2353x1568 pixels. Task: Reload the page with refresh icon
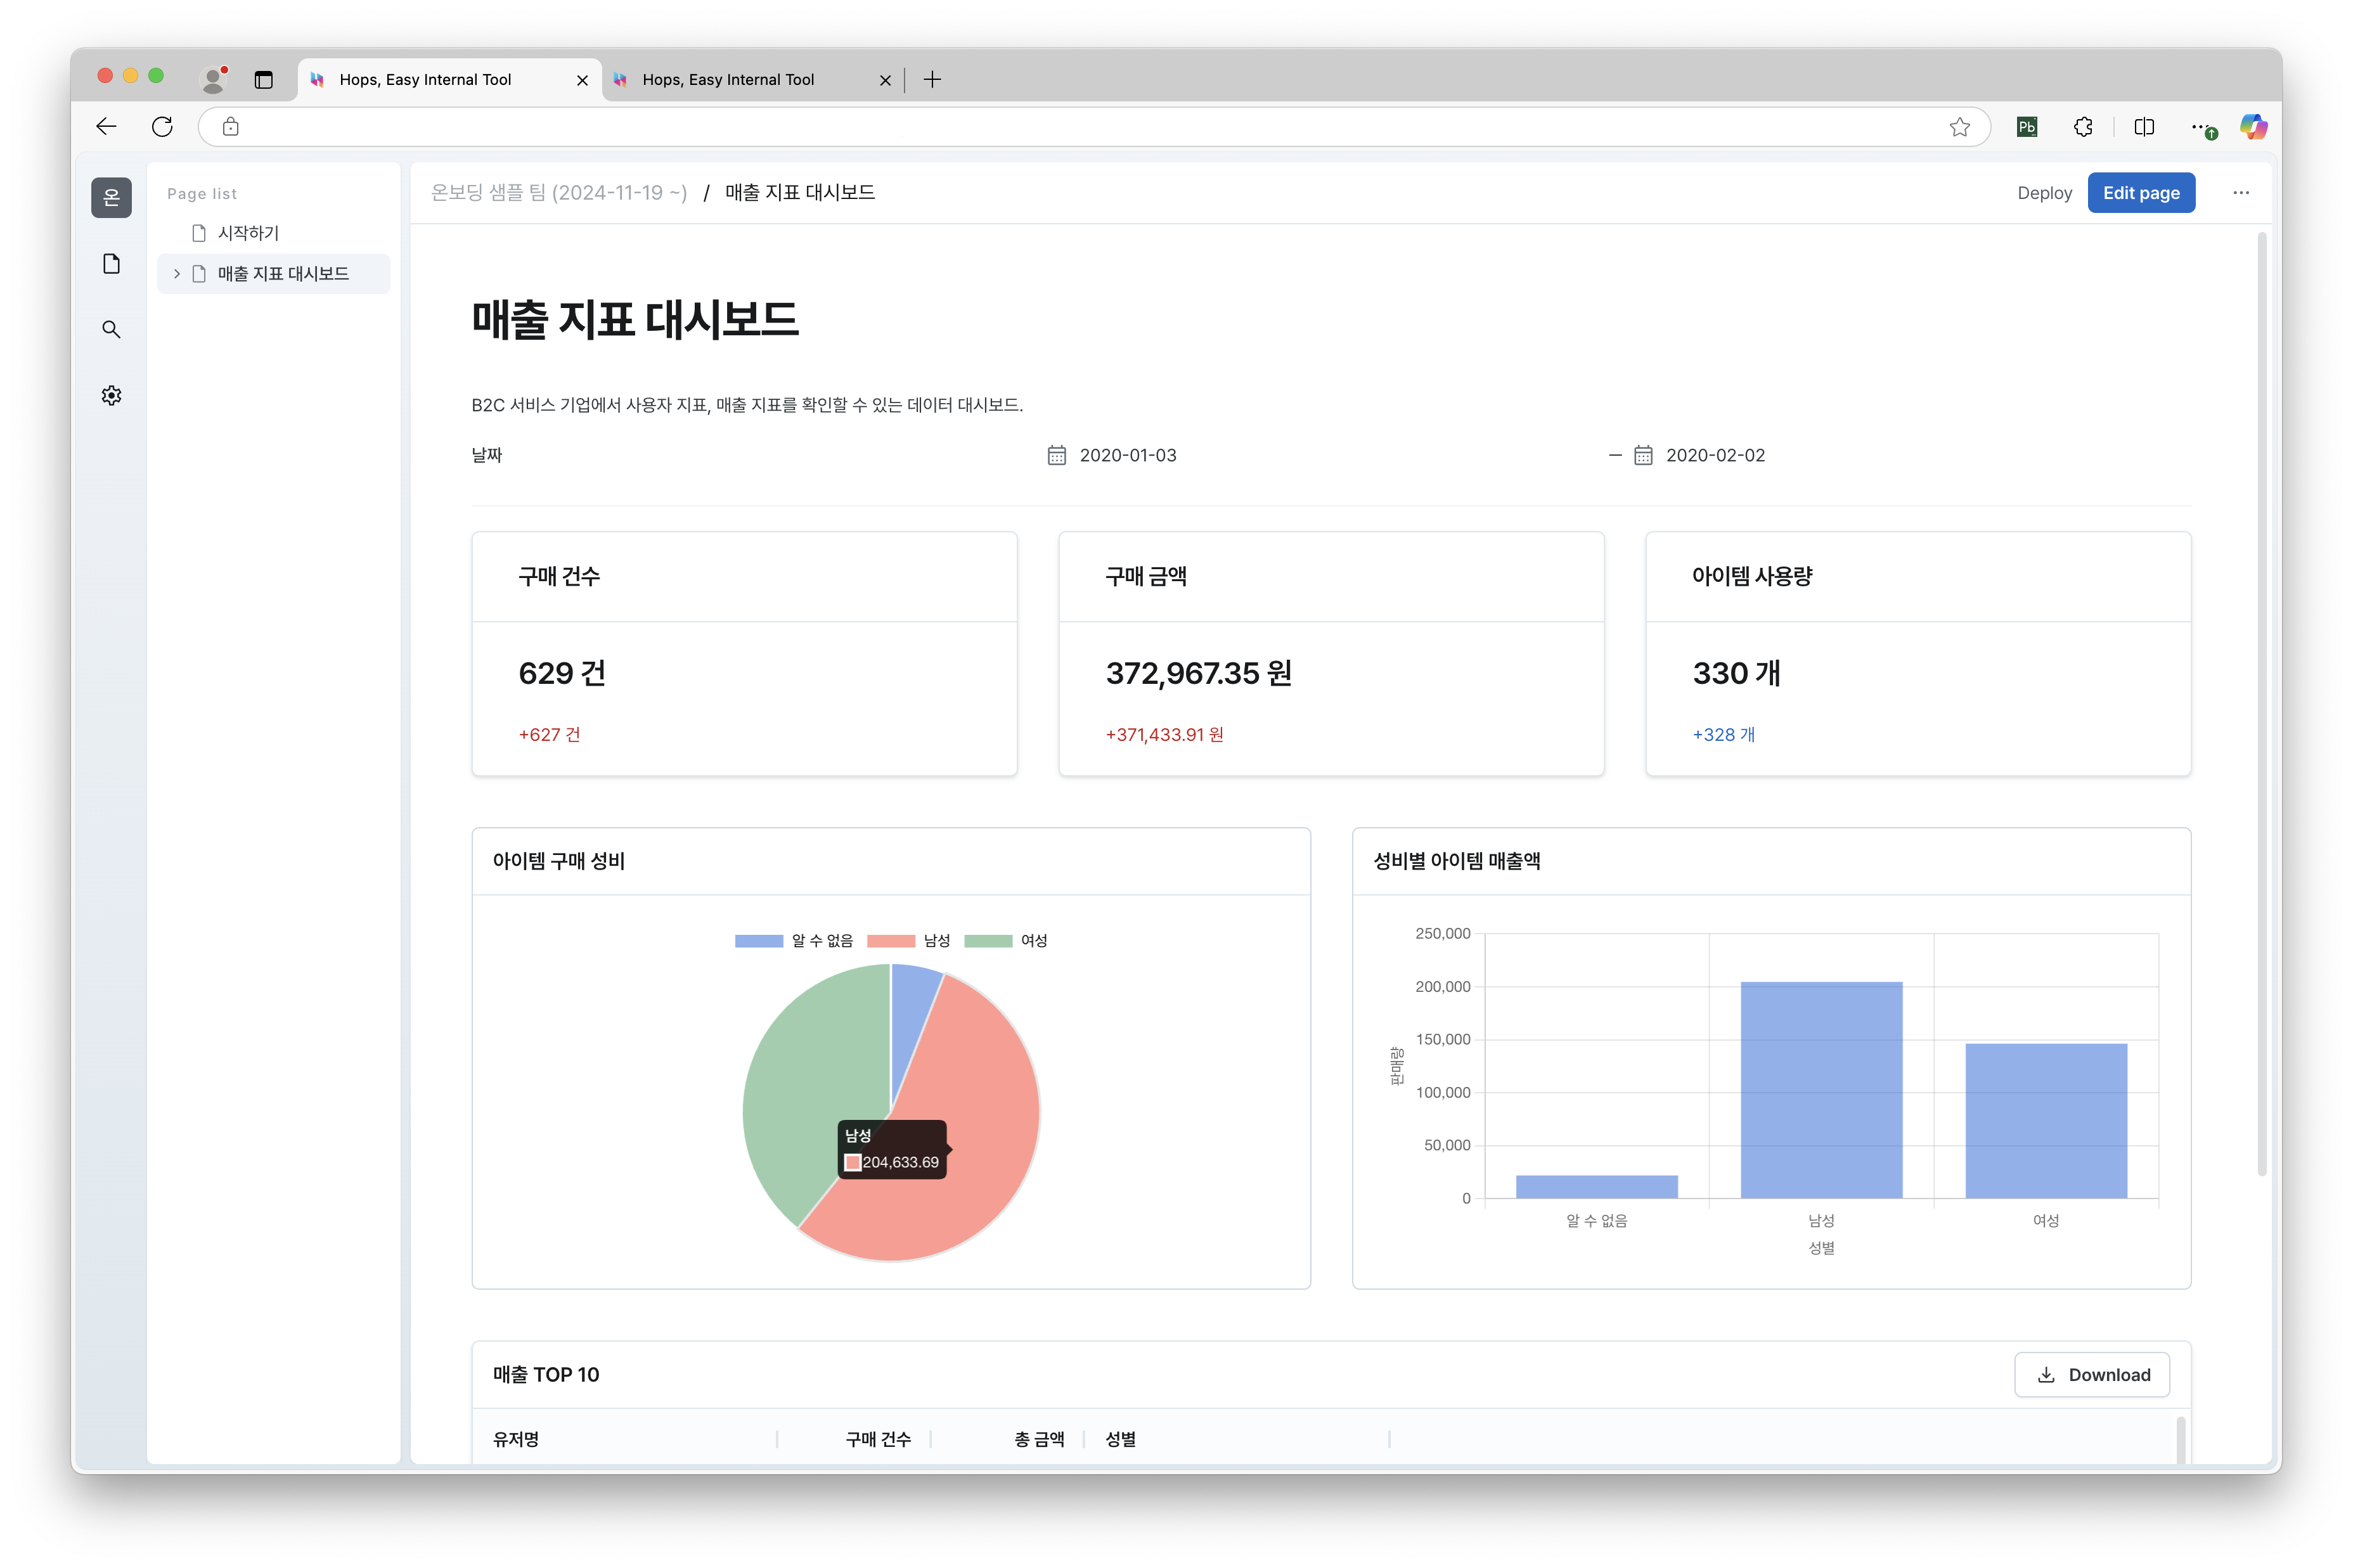click(x=162, y=127)
